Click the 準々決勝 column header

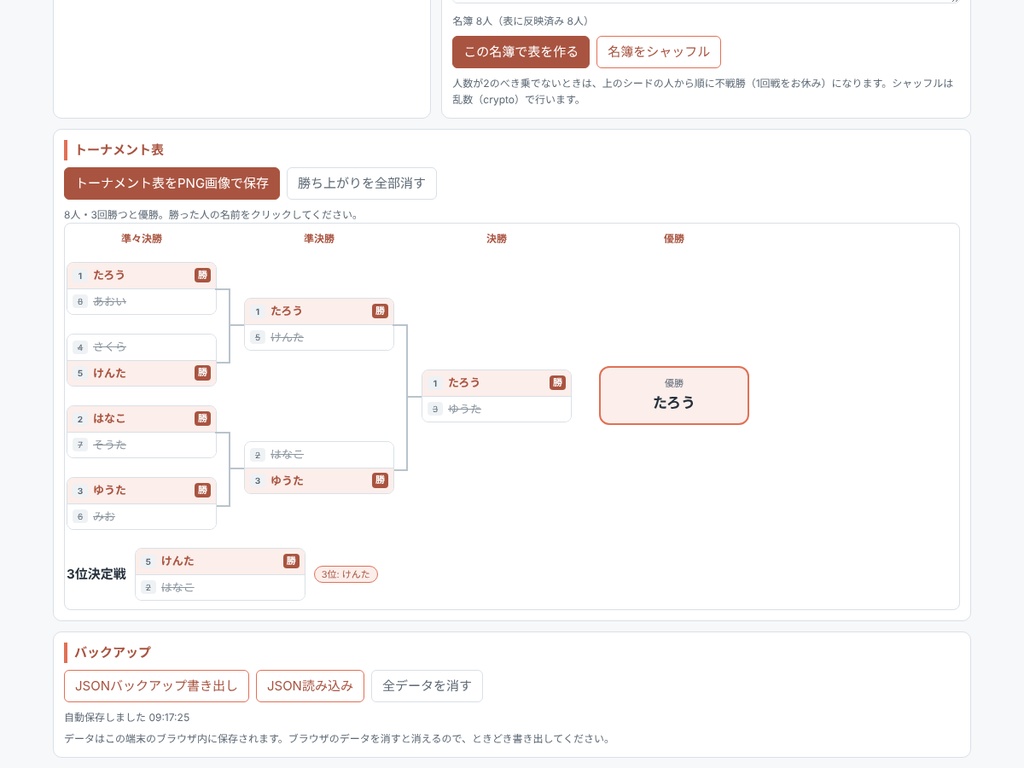pyautogui.click(x=142, y=239)
